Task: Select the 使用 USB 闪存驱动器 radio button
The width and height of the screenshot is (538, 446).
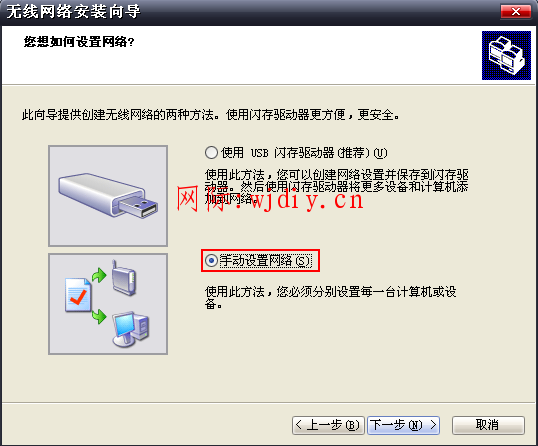Action: [211, 153]
